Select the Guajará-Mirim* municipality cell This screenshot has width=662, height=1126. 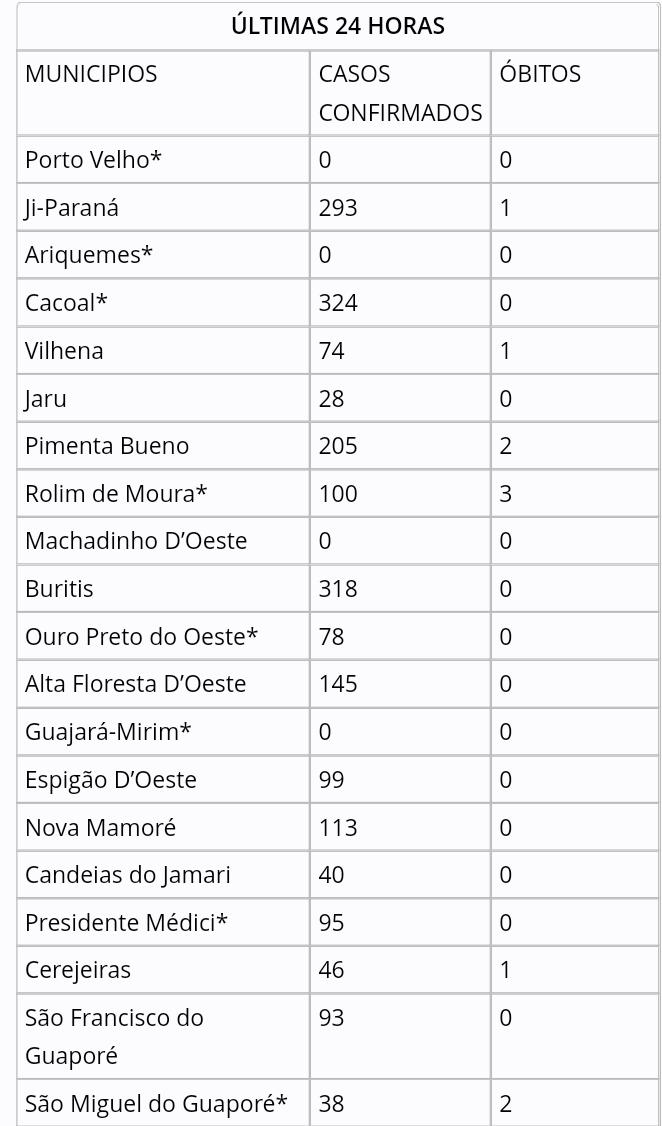[x=108, y=732]
